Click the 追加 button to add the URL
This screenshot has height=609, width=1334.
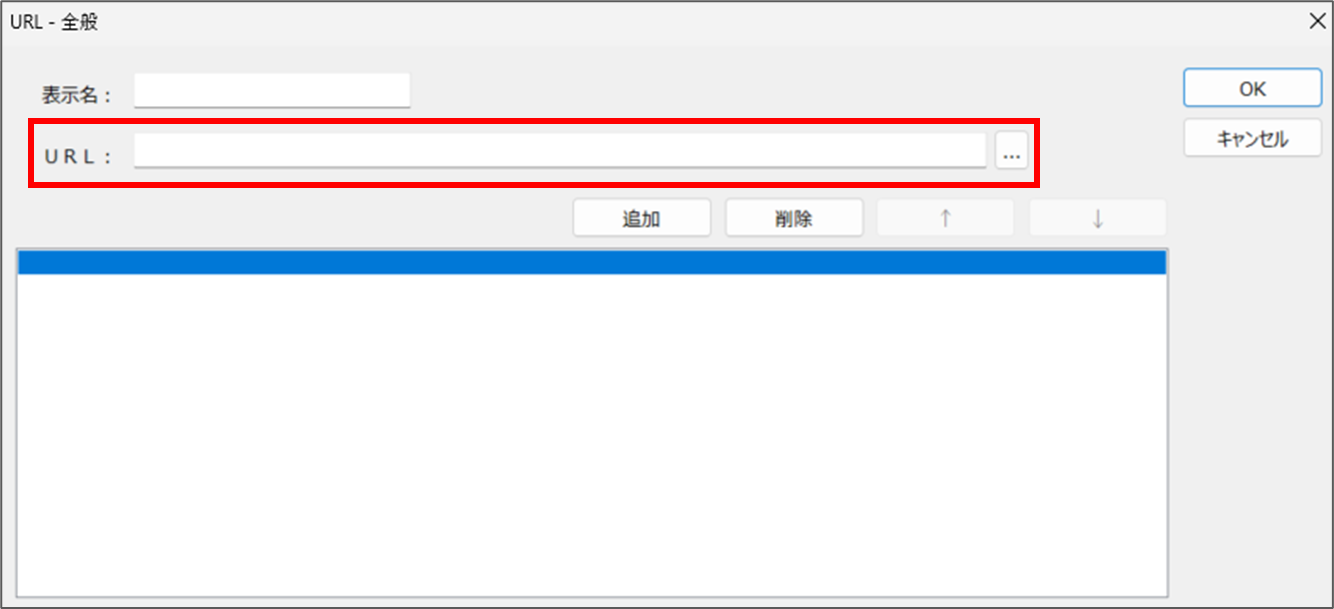point(641,218)
